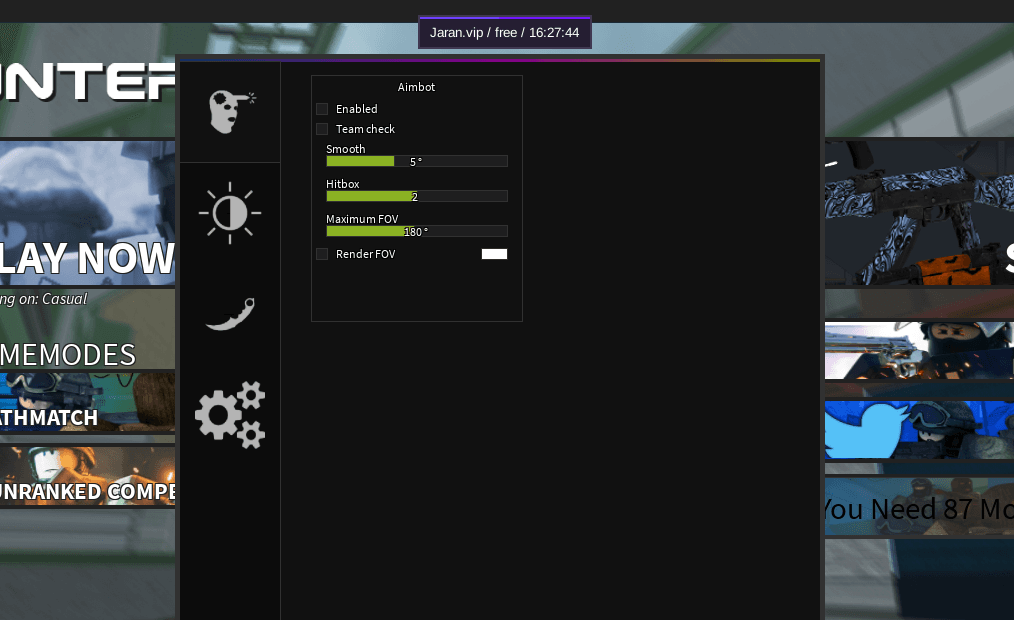Open the white Render FOV color swatch
The image size is (1014, 620).
[494, 254]
